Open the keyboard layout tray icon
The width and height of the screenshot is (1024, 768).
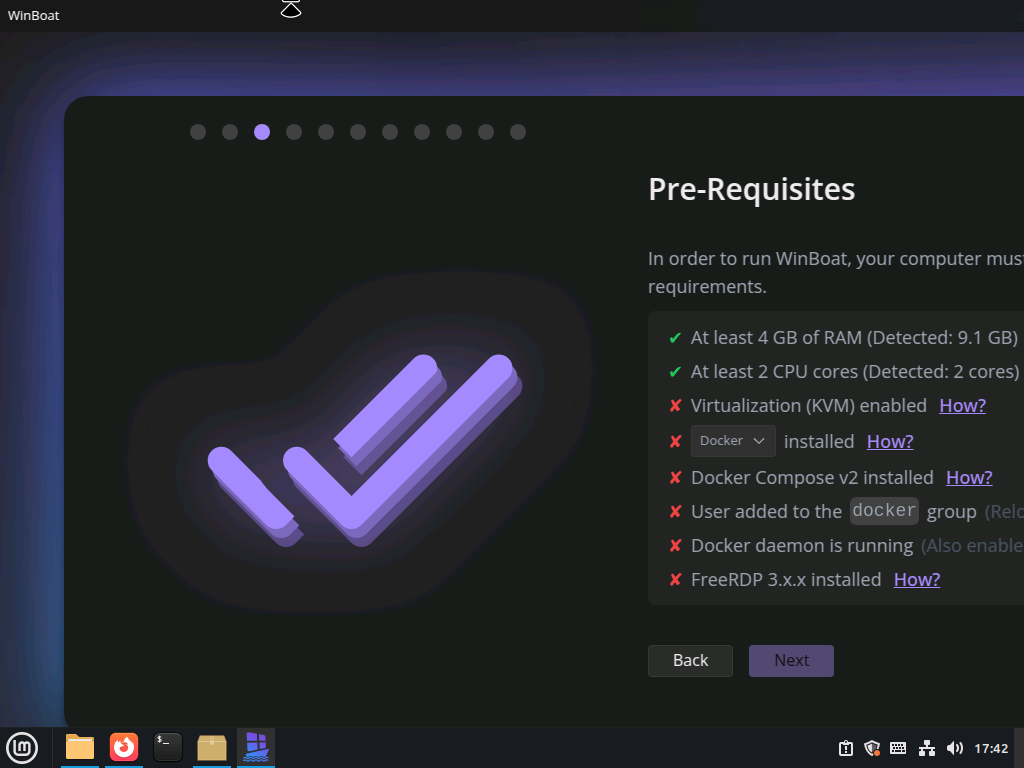point(898,748)
